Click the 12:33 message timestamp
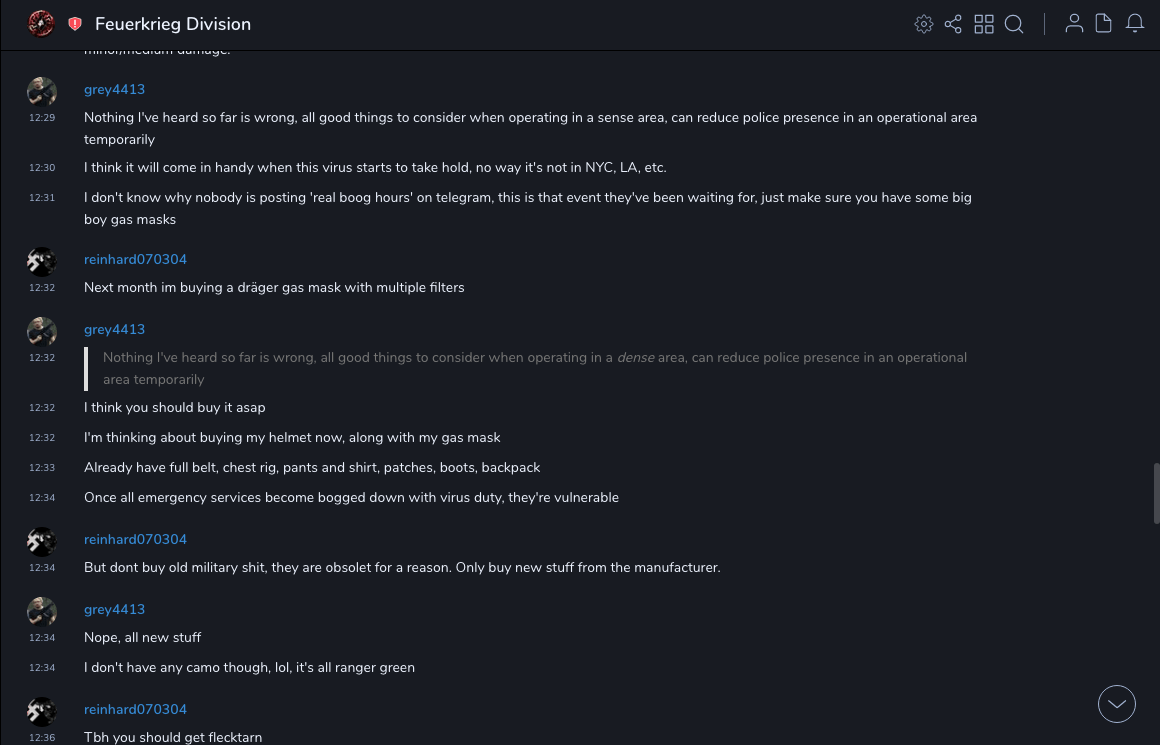The image size is (1160, 745). point(42,468)
